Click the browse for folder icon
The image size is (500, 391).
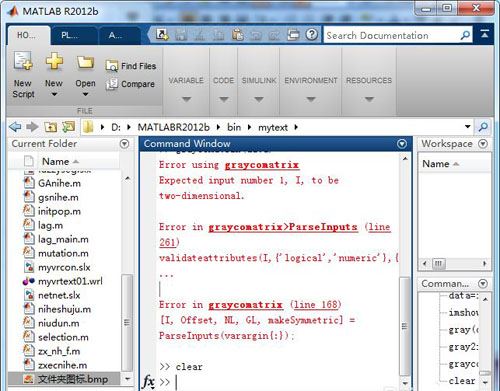(69, 127)
